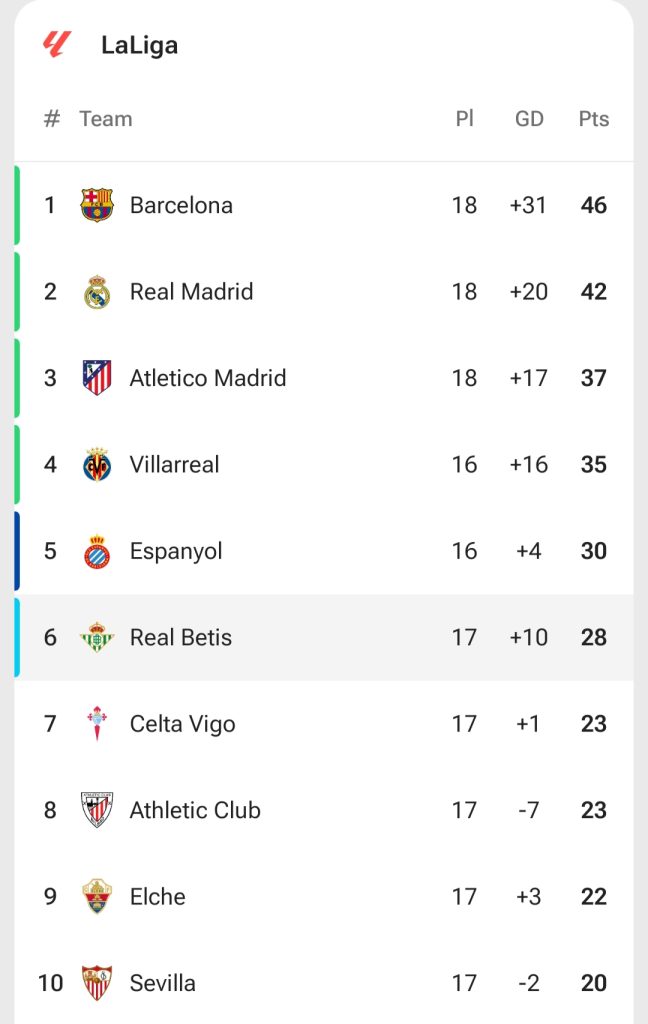Viewport: 648px width, 1024px height.
Task: Select the GD column header
Action: tap(529, 119)
